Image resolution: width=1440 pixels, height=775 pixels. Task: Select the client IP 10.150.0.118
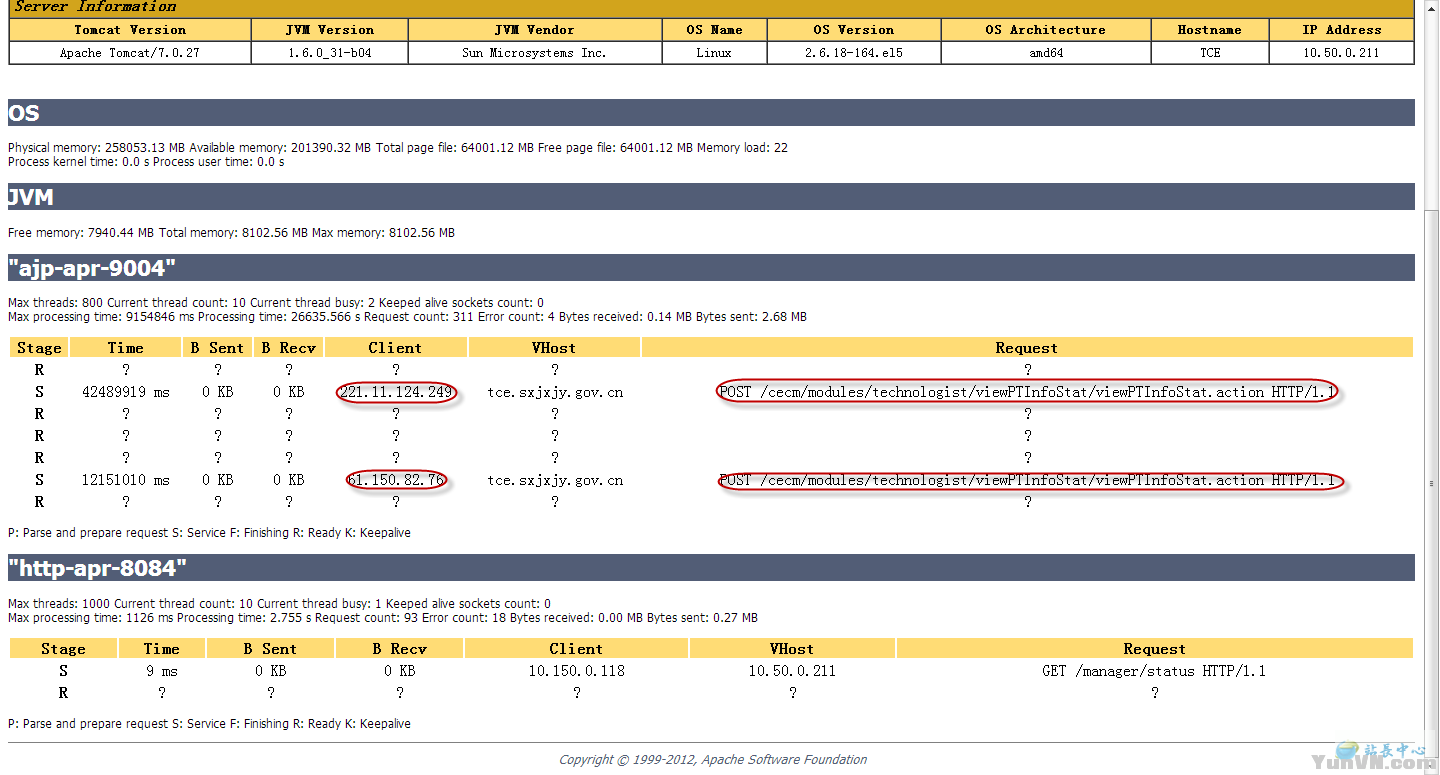tap(577, 671)
